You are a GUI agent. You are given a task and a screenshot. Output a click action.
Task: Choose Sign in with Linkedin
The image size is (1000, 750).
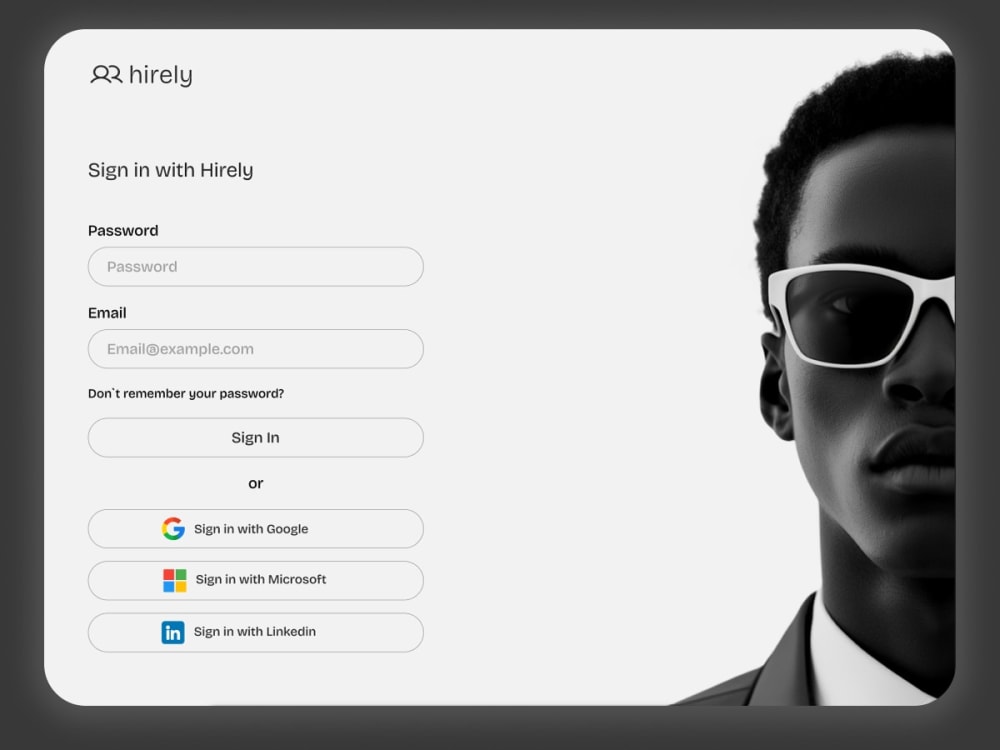tap(256, 633)
